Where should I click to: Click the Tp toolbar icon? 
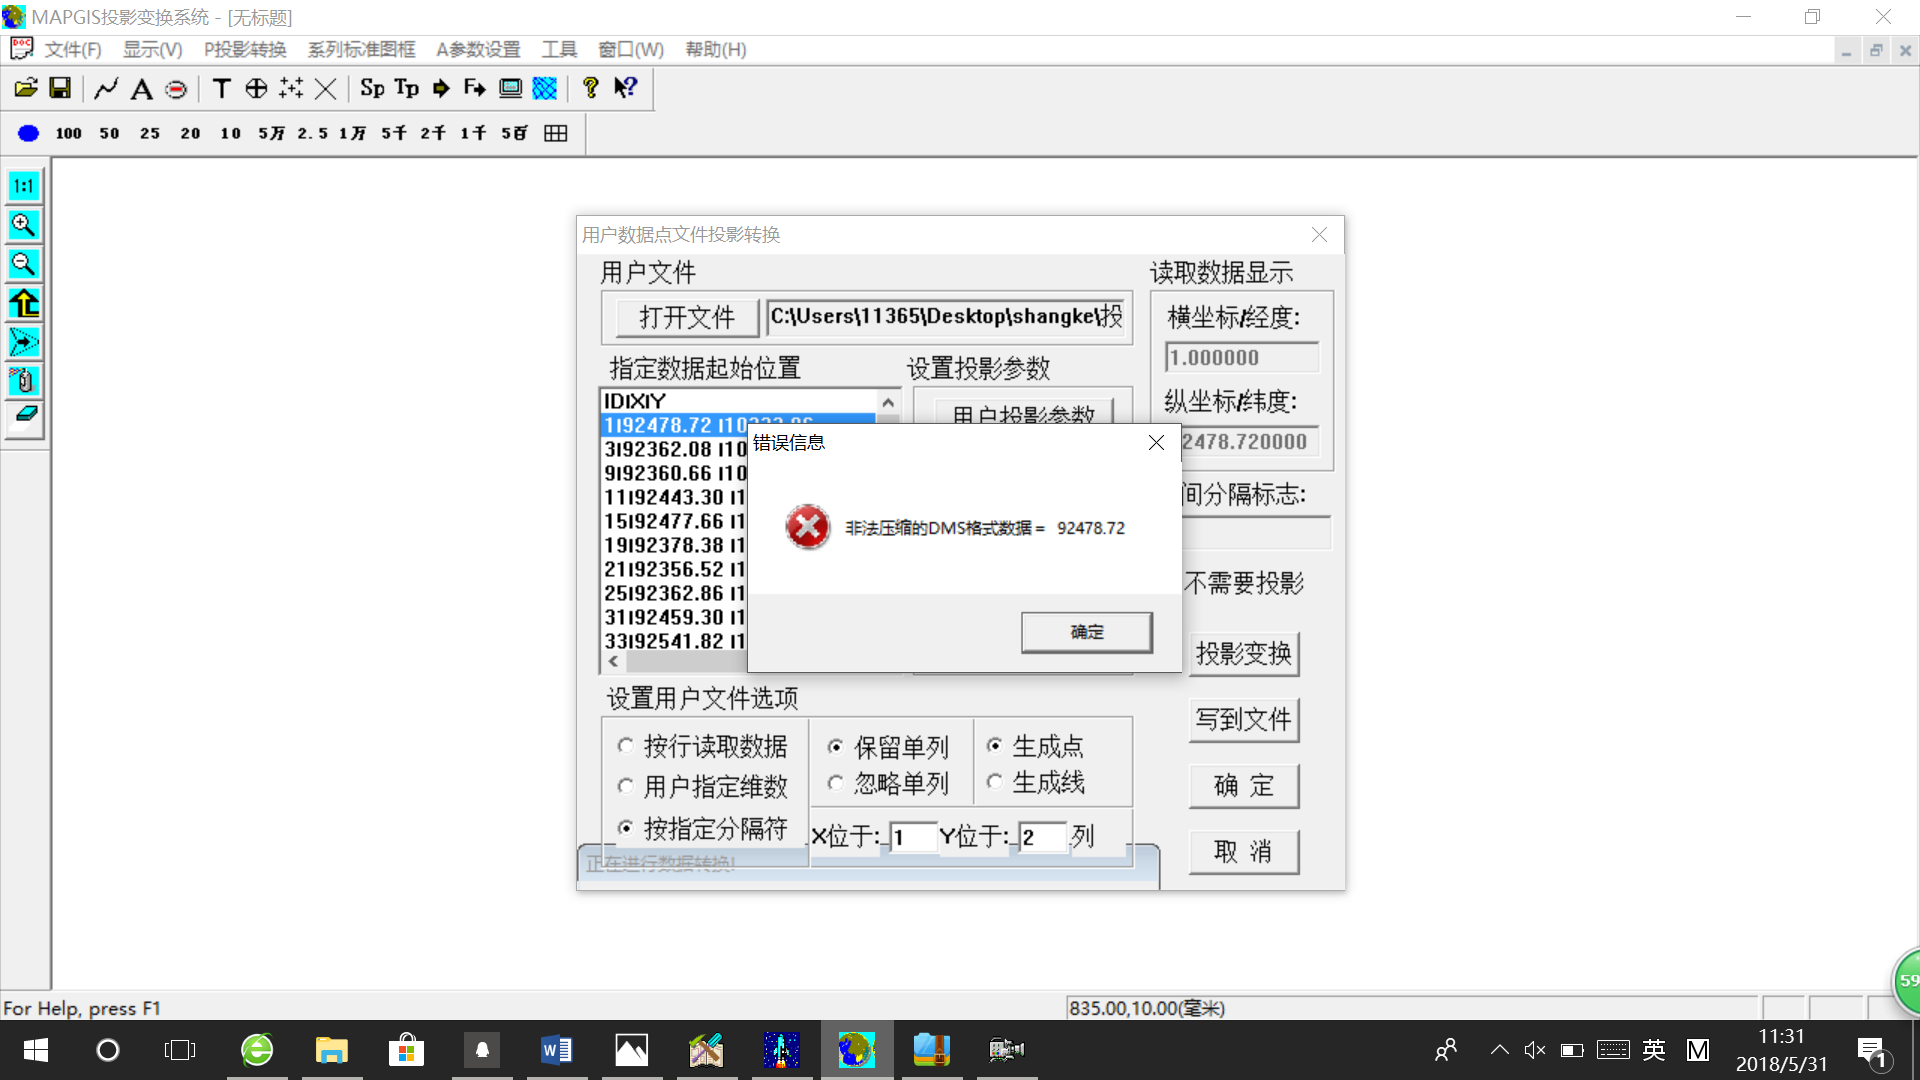click(407, 88)
